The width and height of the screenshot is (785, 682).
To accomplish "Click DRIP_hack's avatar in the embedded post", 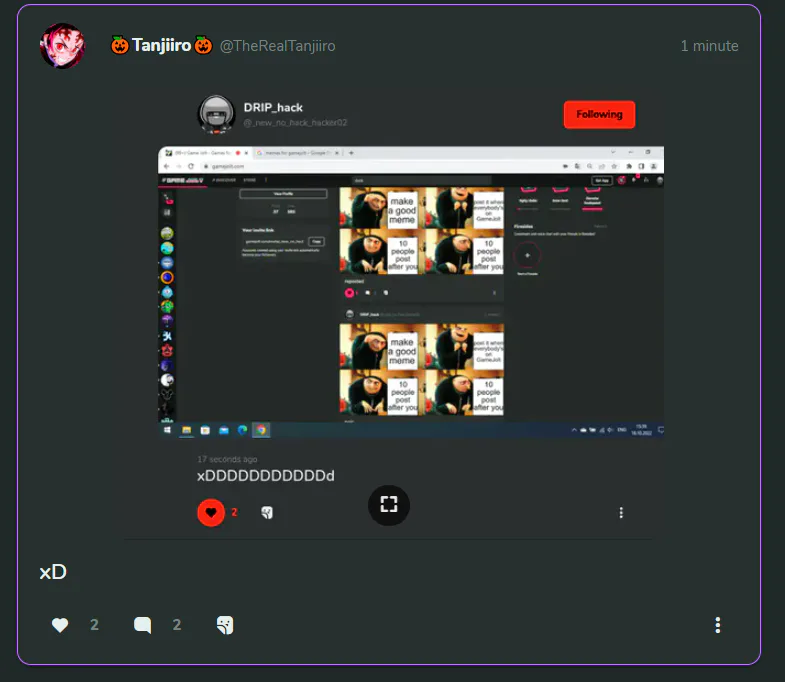I will tap(216, 114).
